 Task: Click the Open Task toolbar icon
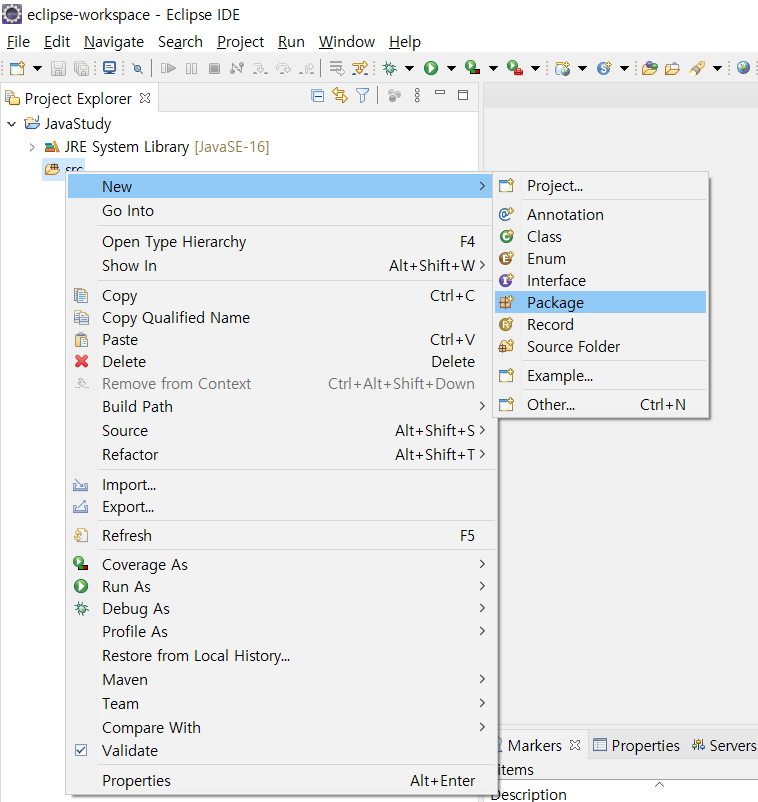point(672,68)
